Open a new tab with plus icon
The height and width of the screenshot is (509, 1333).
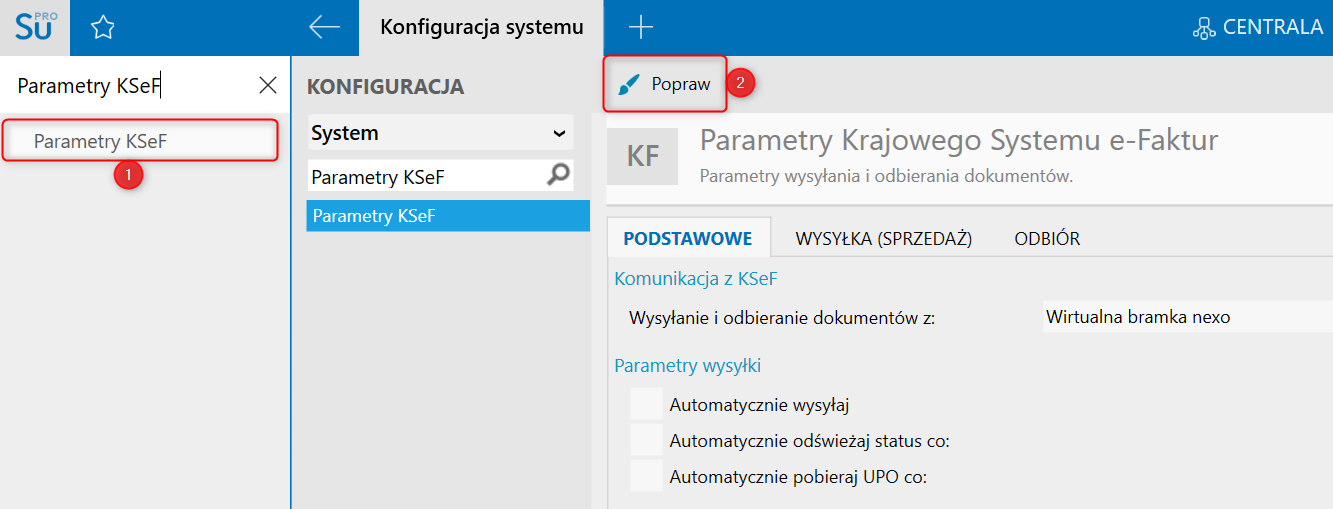640,28
